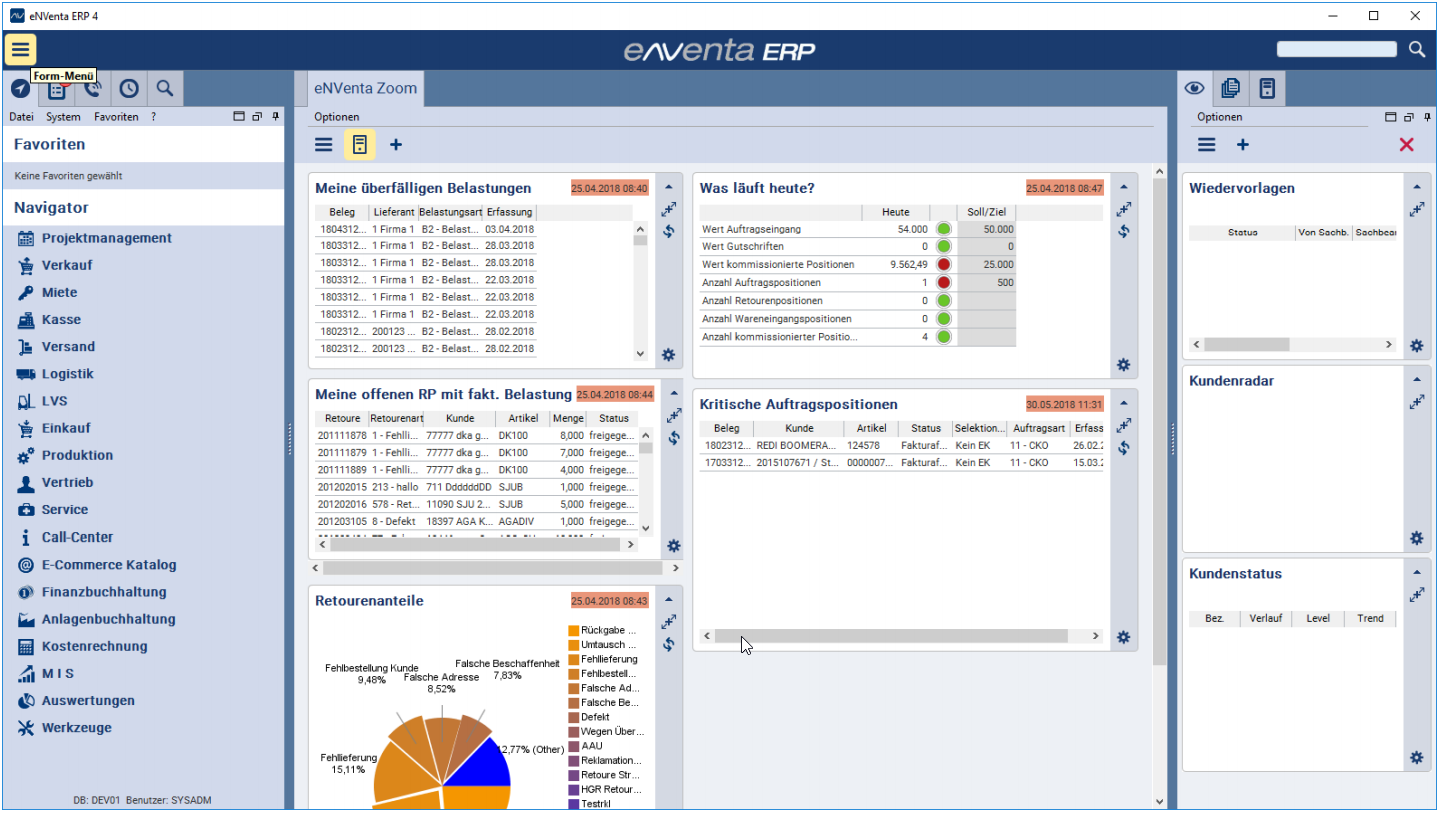This screenshot has height=814, width=1441.
Task: Open the phone call tab icon
Action: [x=93, y=89]
